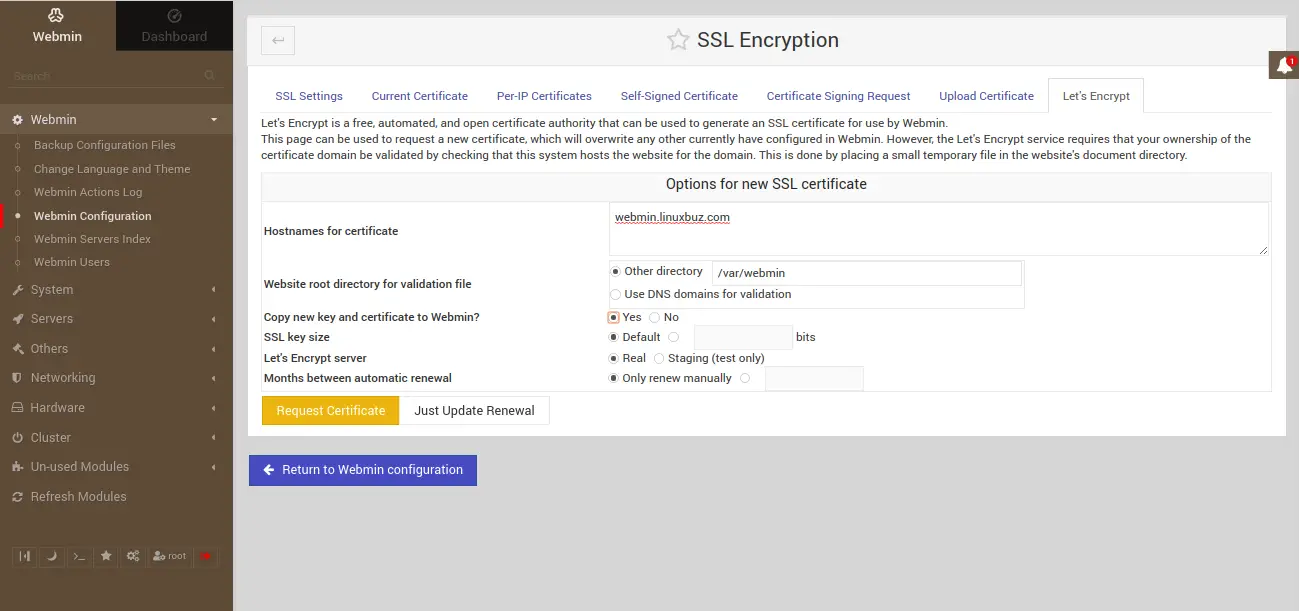This screenshot has width=1299, height=611.
Task: Click the Request Certificate button
Action: [x=330, y=411]
